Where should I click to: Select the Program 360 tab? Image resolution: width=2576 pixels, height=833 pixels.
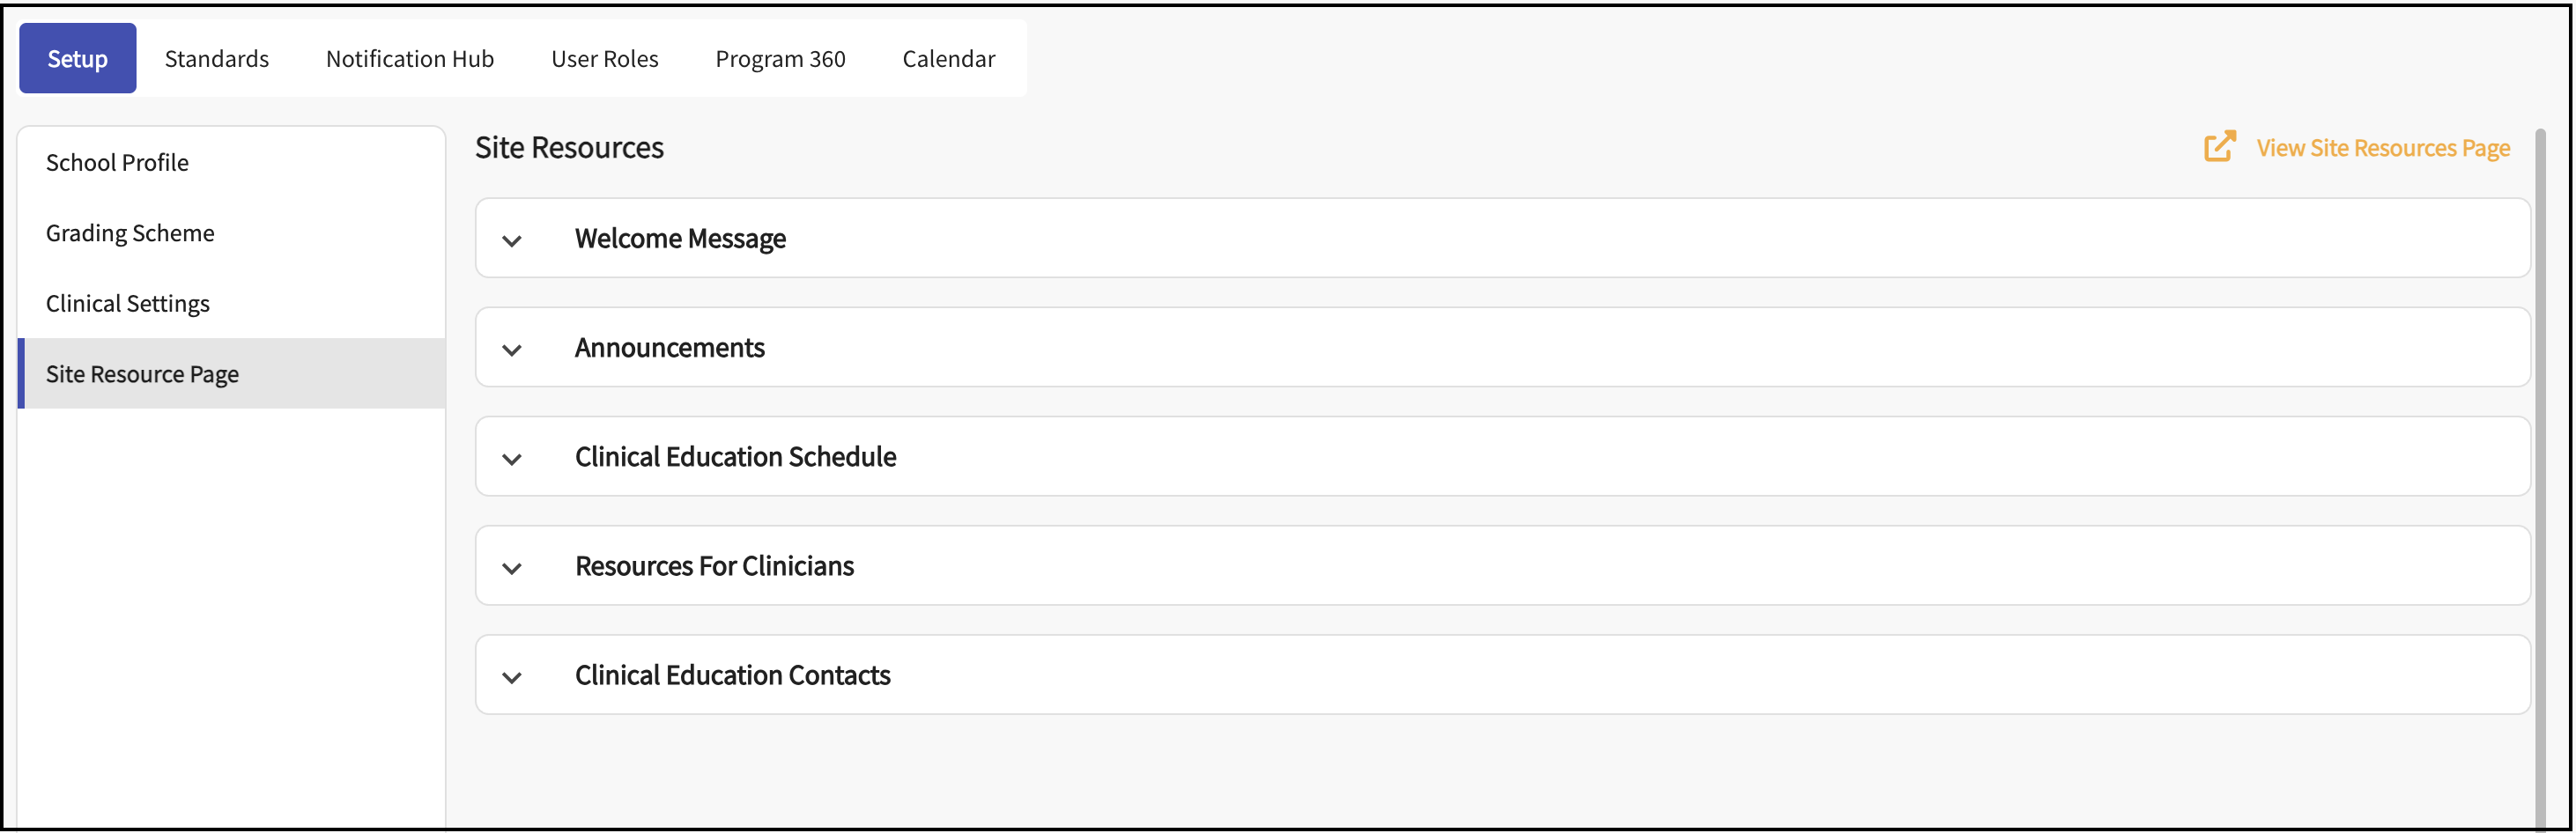click(x=780, y=59)
